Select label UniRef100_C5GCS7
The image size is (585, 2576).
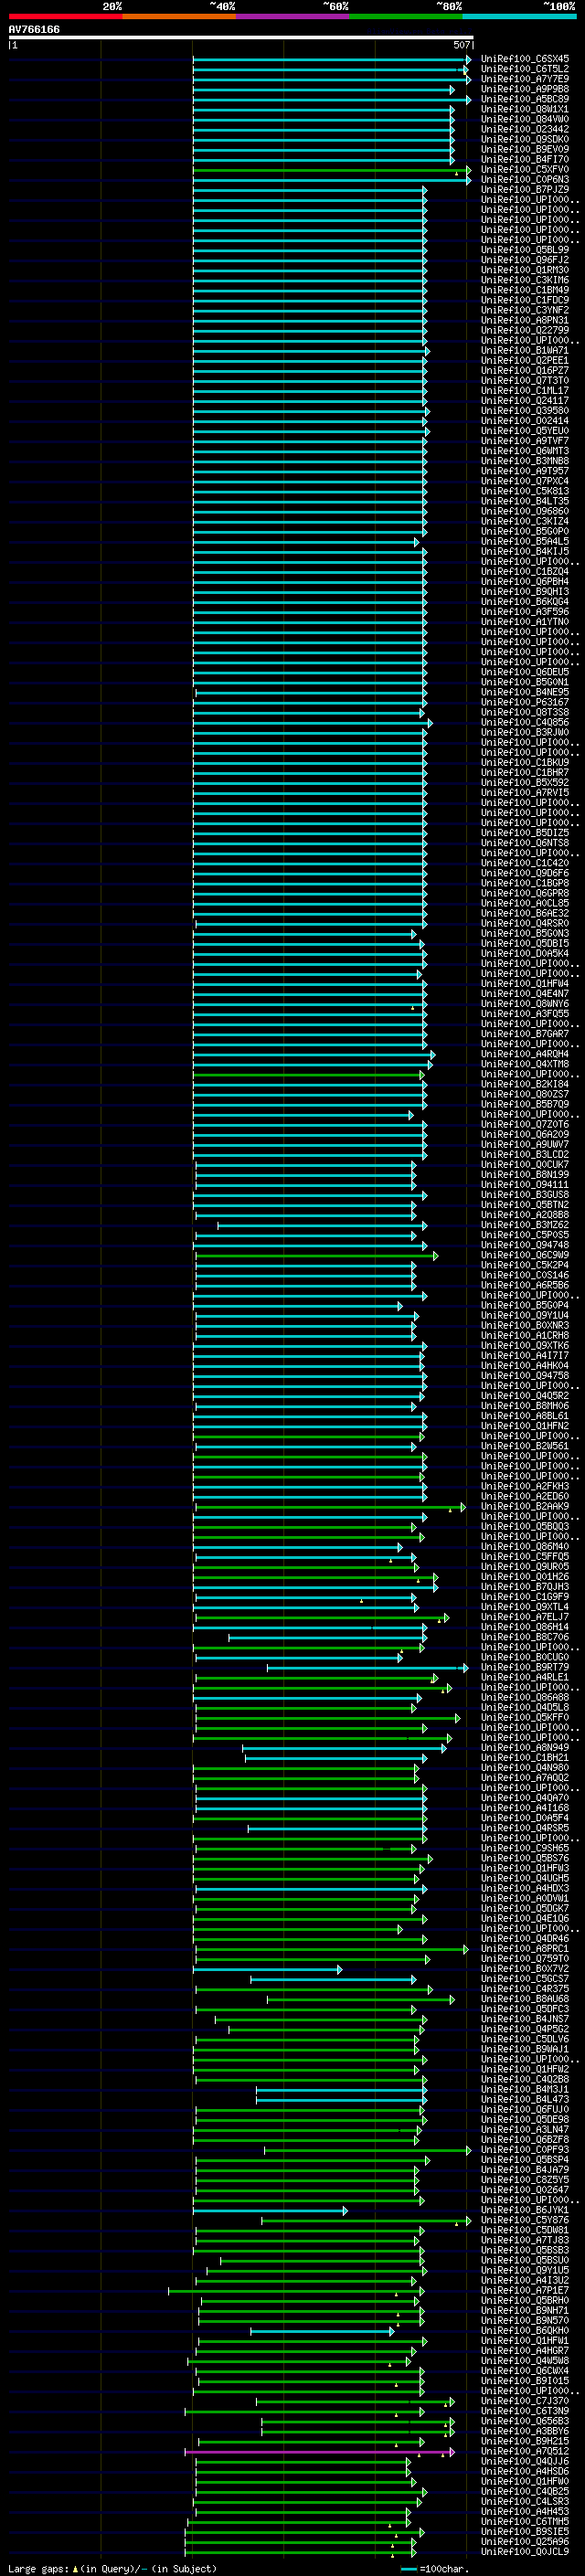[x=525, y=1979]
